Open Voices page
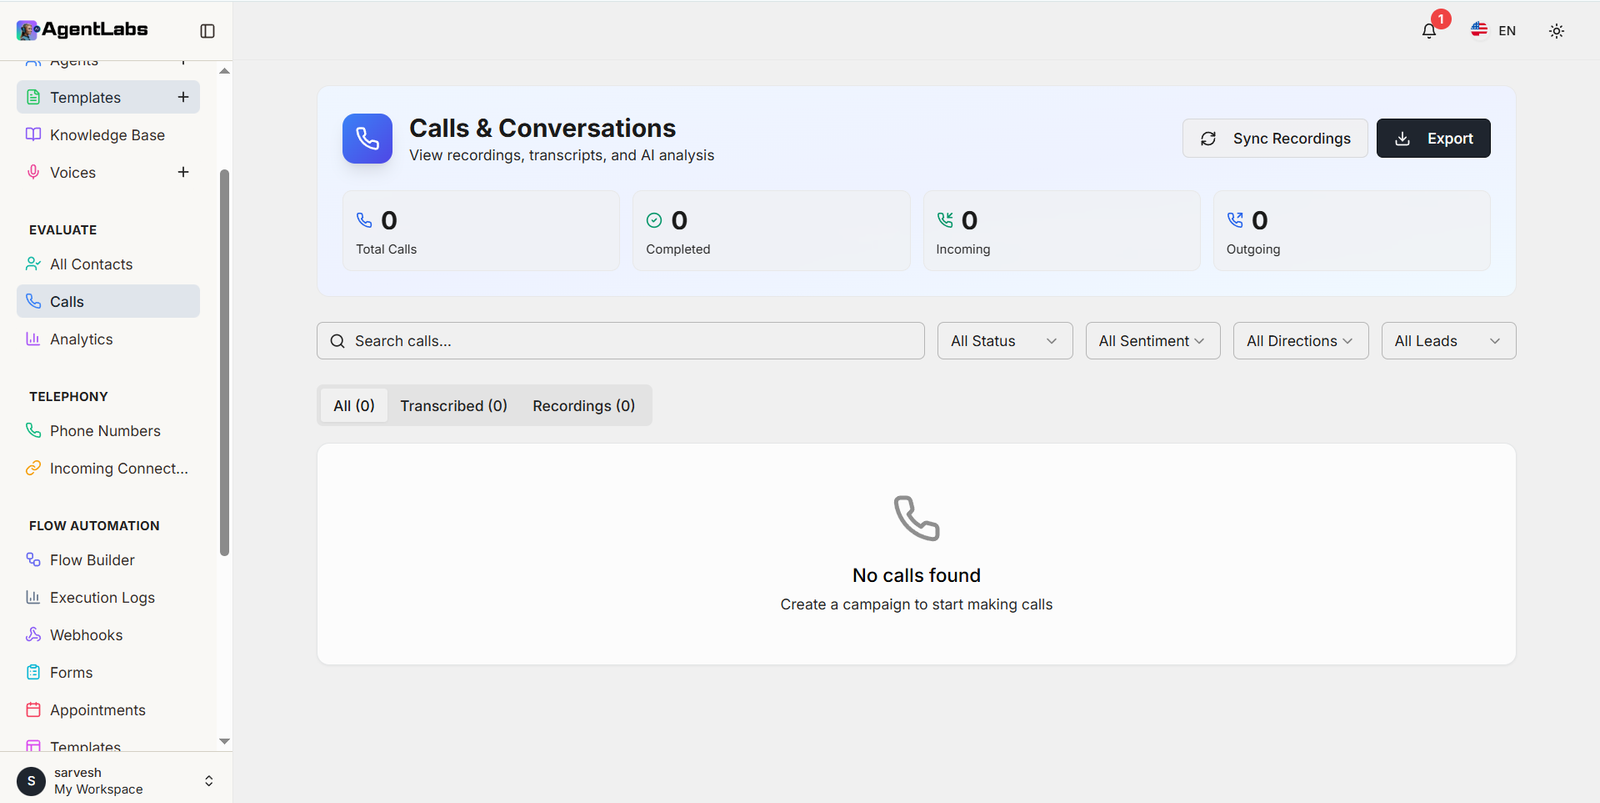Image resolution: width=1600 pixels, height=803 pixels. 108,172
